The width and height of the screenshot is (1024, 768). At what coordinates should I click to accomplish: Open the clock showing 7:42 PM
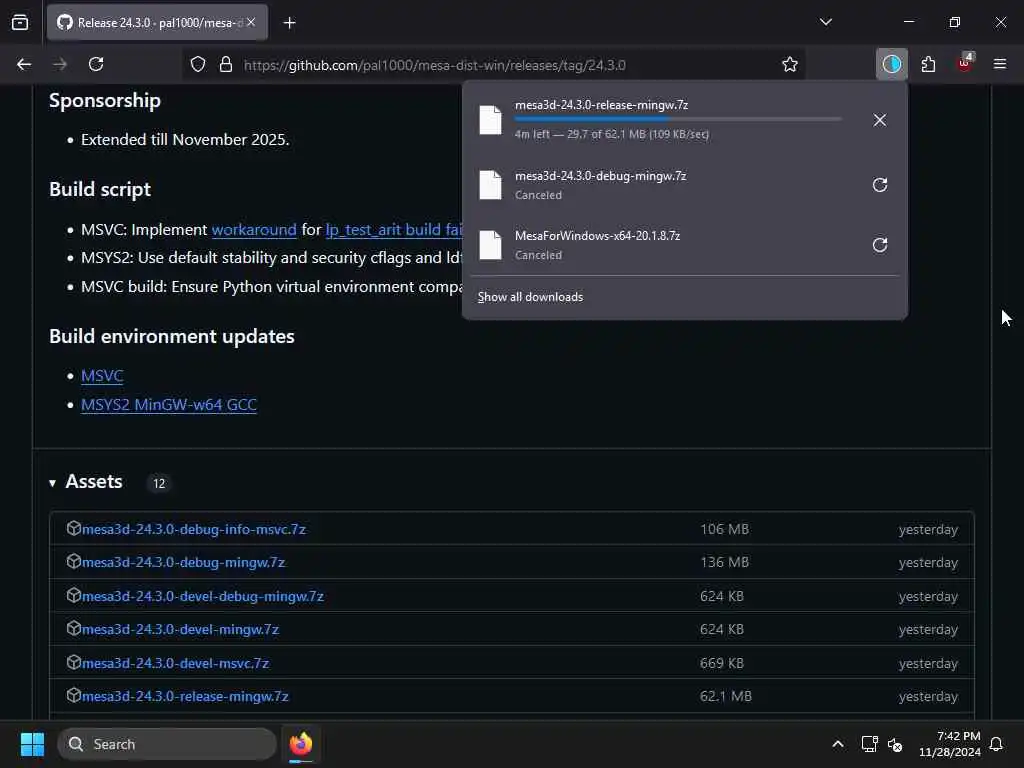click(950, 744)
